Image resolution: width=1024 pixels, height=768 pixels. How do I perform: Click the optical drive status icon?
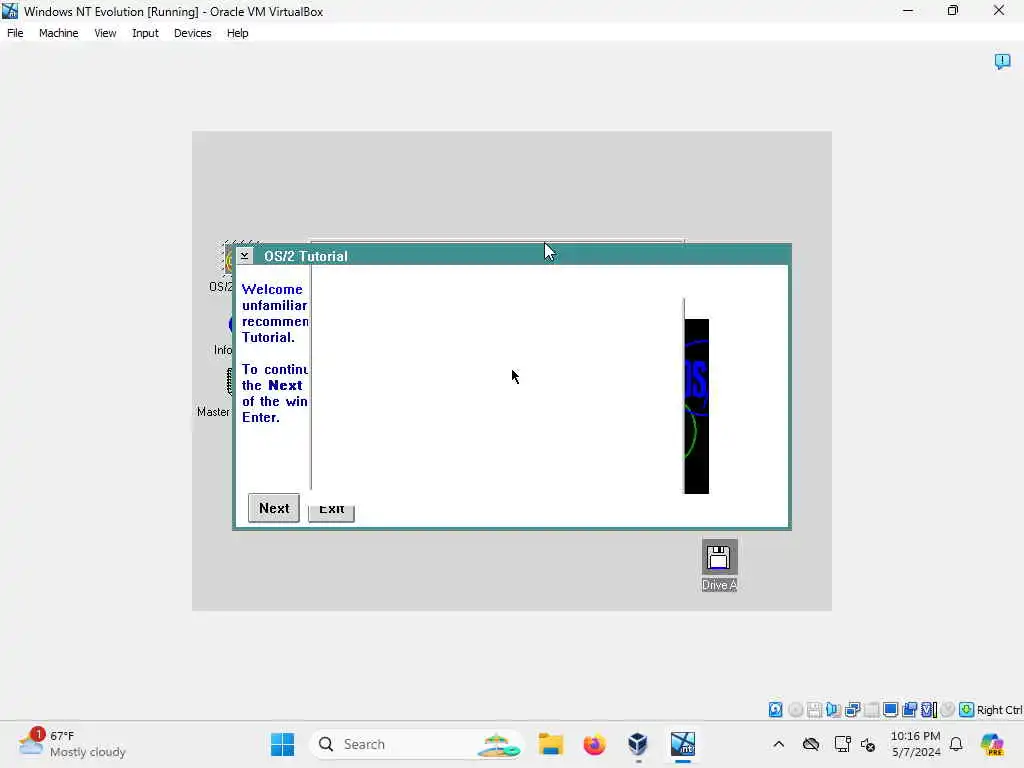tap(795, 710)
